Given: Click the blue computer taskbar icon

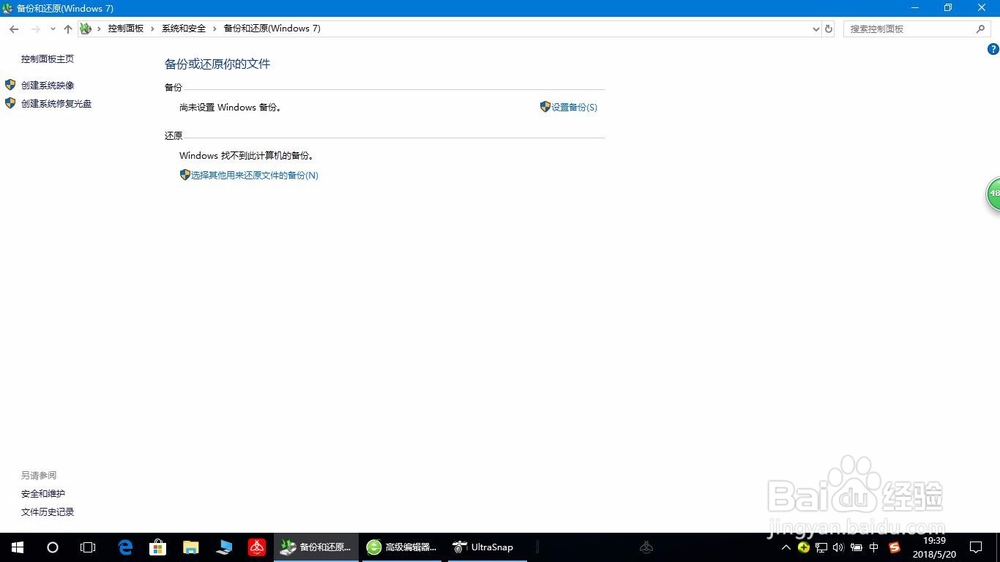Looking at the screenshot, I should (x=224, y=547).
